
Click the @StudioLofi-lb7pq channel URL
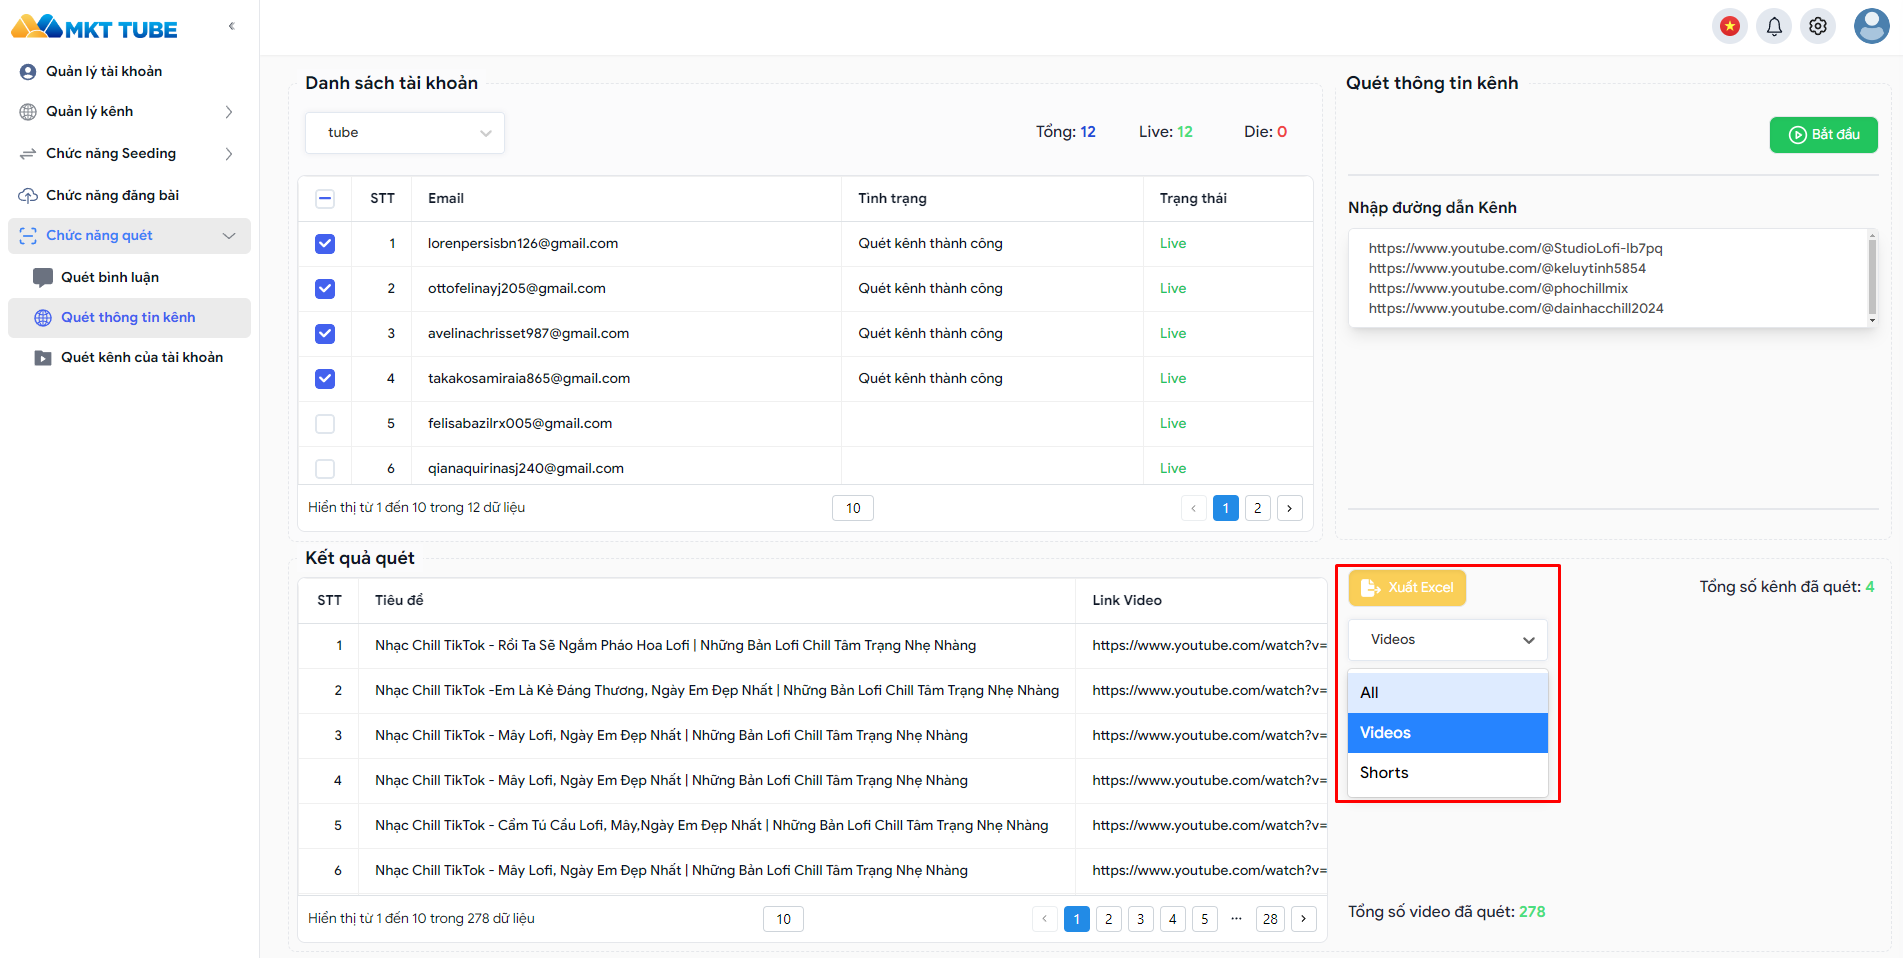click(x=1515, y=249)
